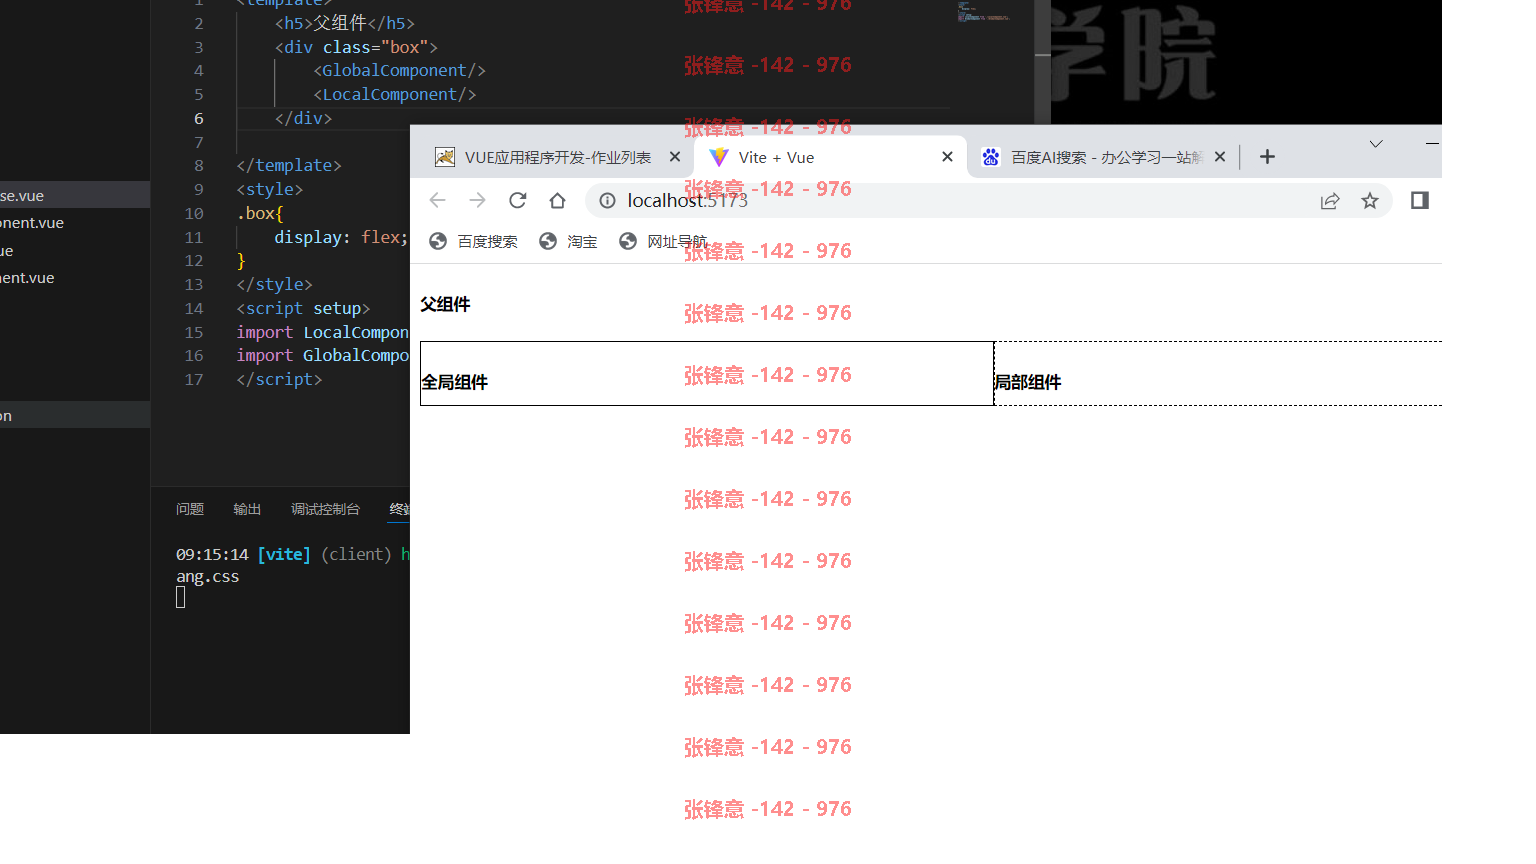Expand the tab search chevron
Screen dimensions: 1536x864
[1376, 144]
